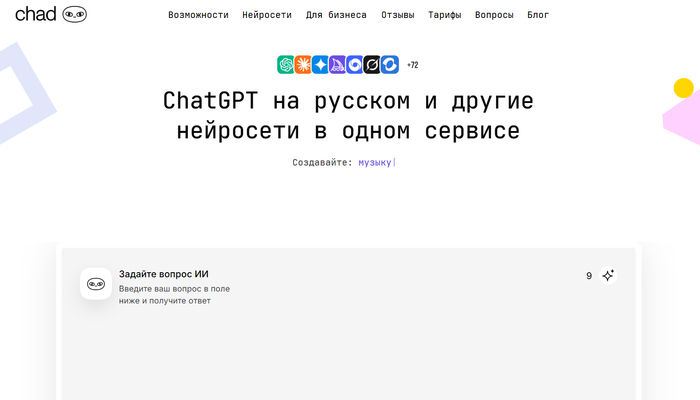Click the blue Gemini sparkle icon
The width and height of the screenshot is (700, 400).
(320, 65)
